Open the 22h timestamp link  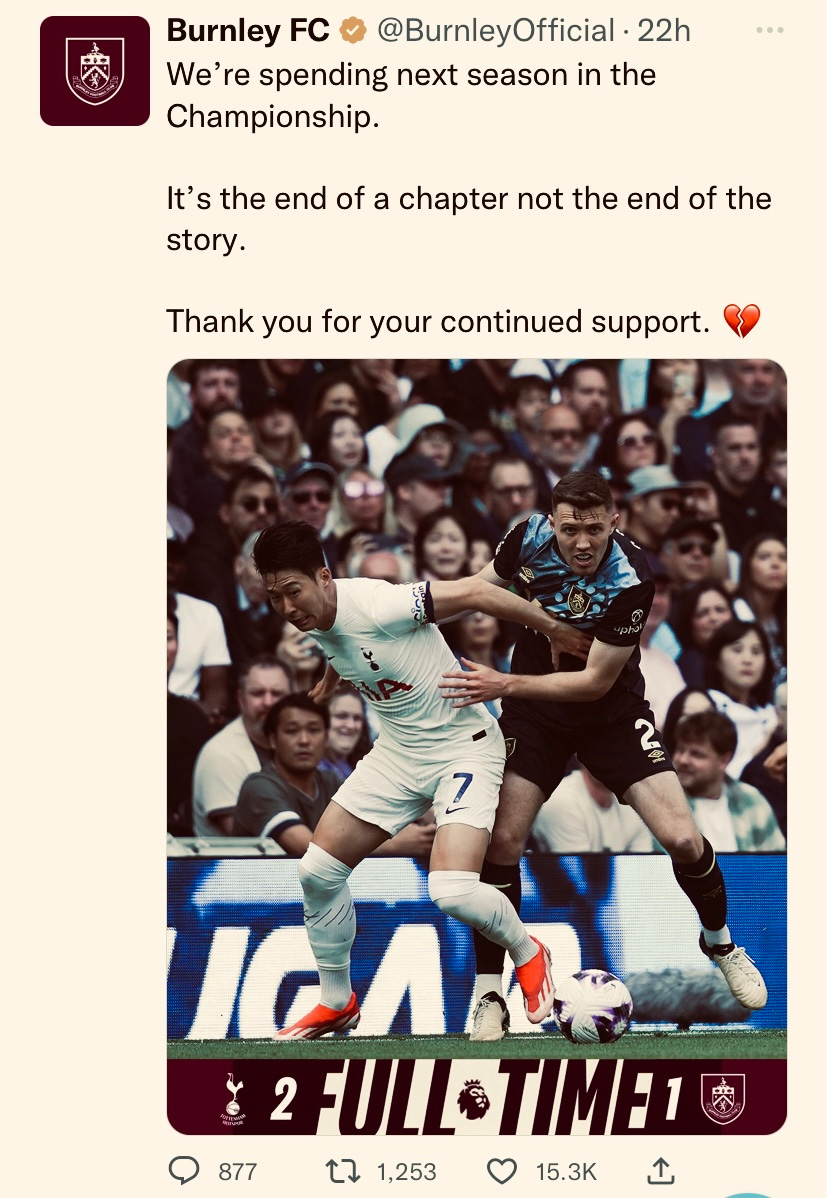pos(663,31)
